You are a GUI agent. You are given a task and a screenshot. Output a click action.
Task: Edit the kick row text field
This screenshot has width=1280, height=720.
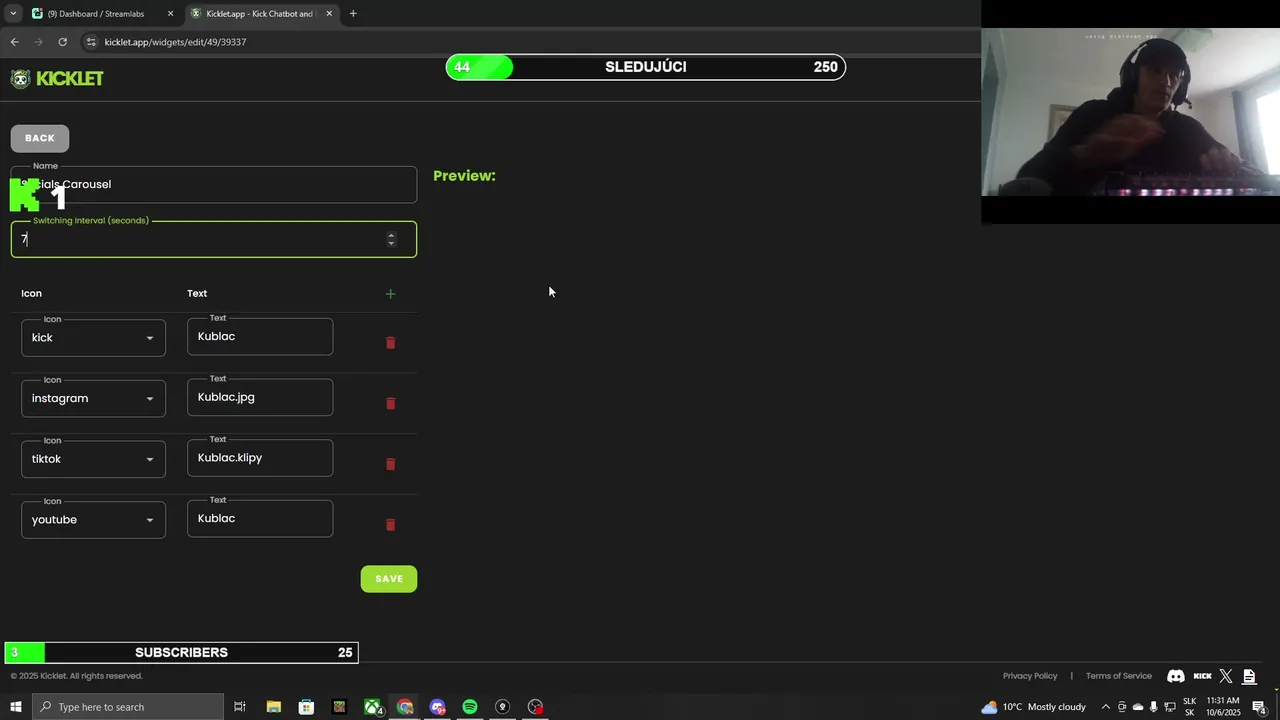point(260,337)
